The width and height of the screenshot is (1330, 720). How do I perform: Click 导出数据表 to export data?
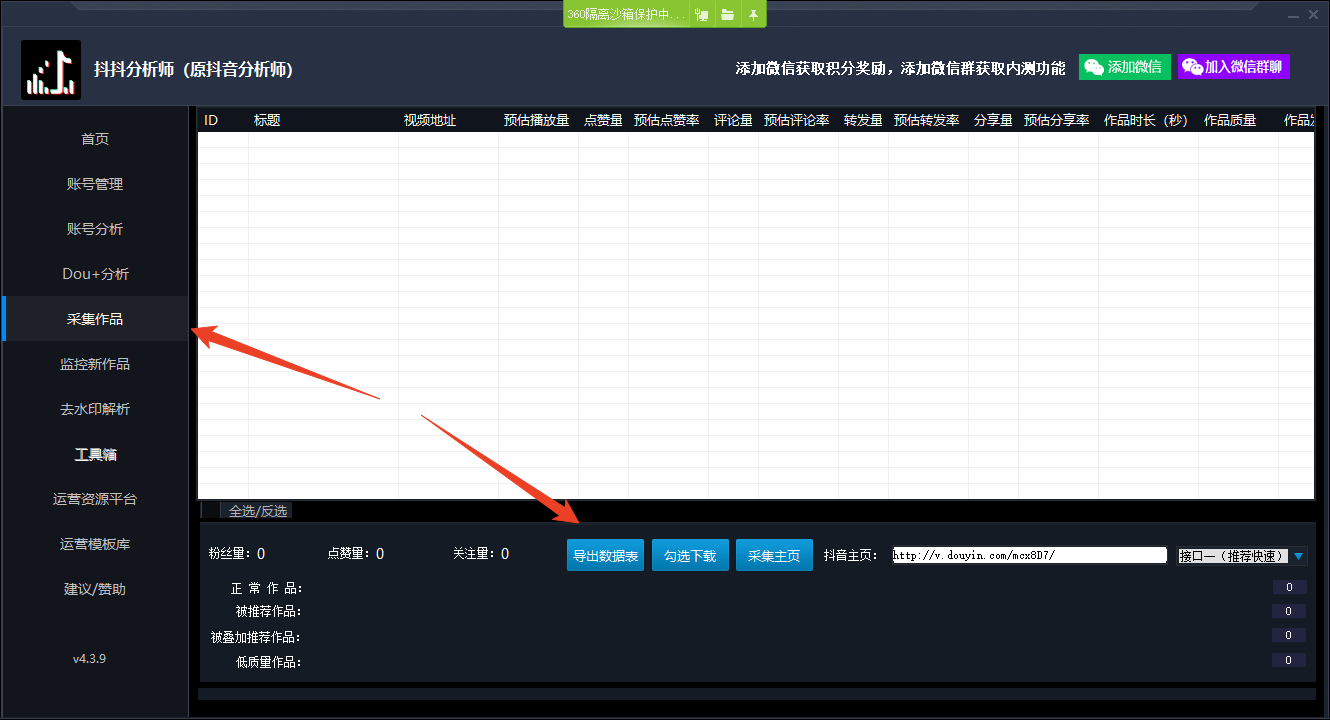point(605,554)
